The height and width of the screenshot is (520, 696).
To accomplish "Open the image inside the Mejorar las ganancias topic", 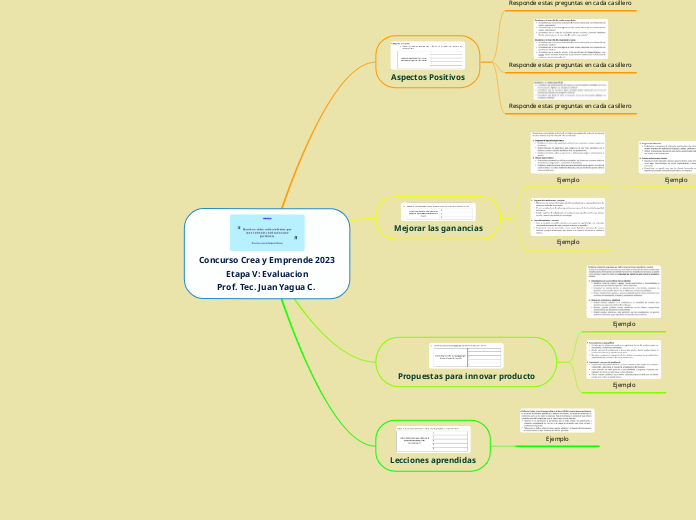I will click(438, 211).
